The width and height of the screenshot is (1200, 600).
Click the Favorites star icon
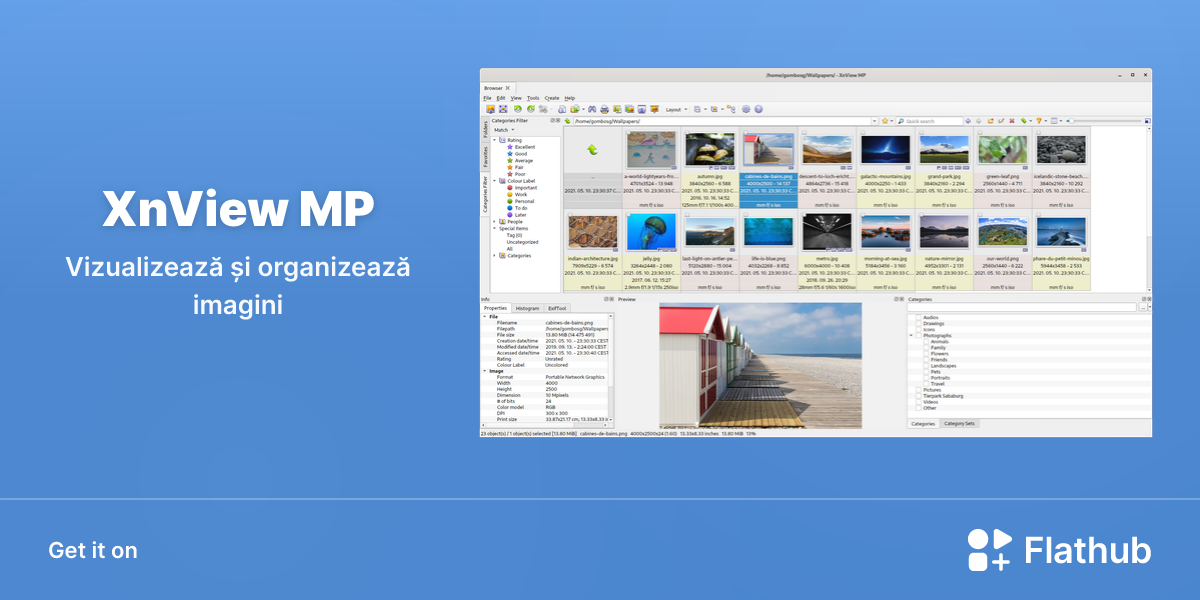click(885, 121)
